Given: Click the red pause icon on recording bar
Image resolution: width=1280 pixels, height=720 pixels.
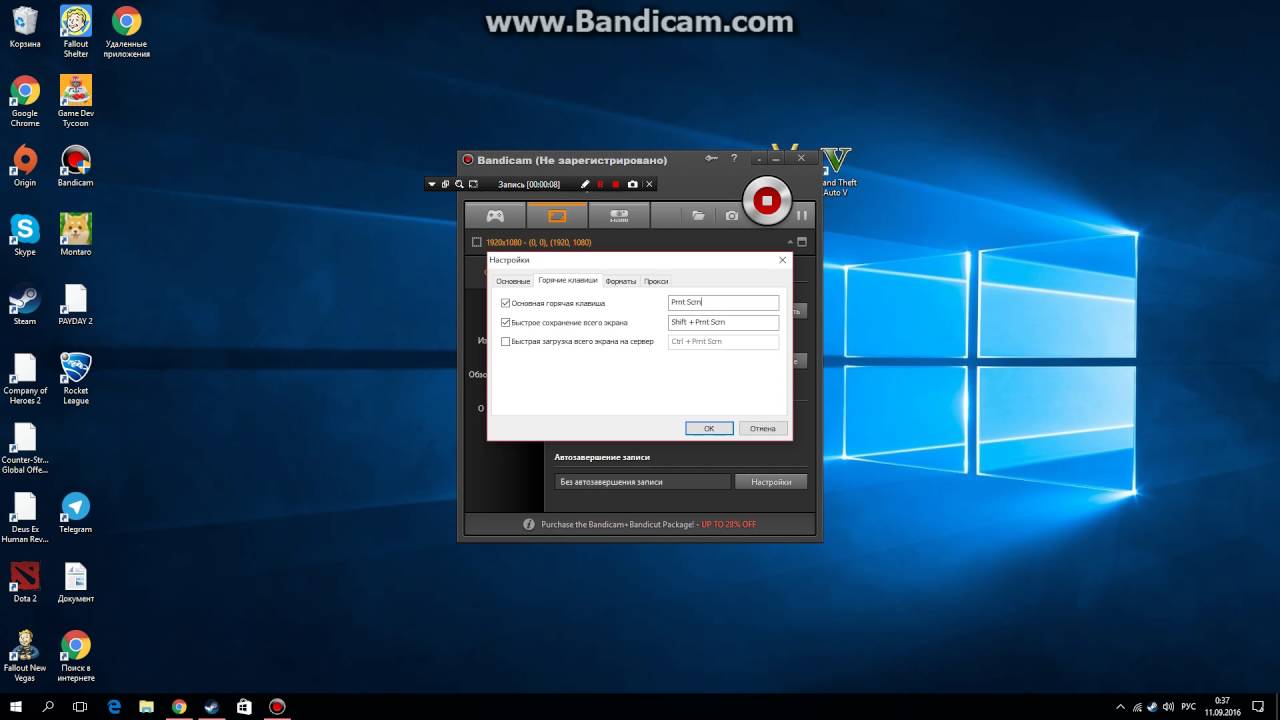Looking at the screenshot, I should (x=600, y=184).
